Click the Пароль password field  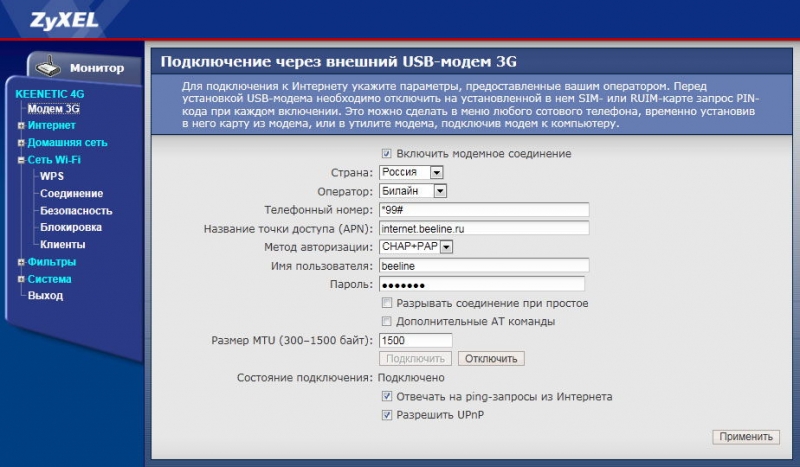point(482,284)
